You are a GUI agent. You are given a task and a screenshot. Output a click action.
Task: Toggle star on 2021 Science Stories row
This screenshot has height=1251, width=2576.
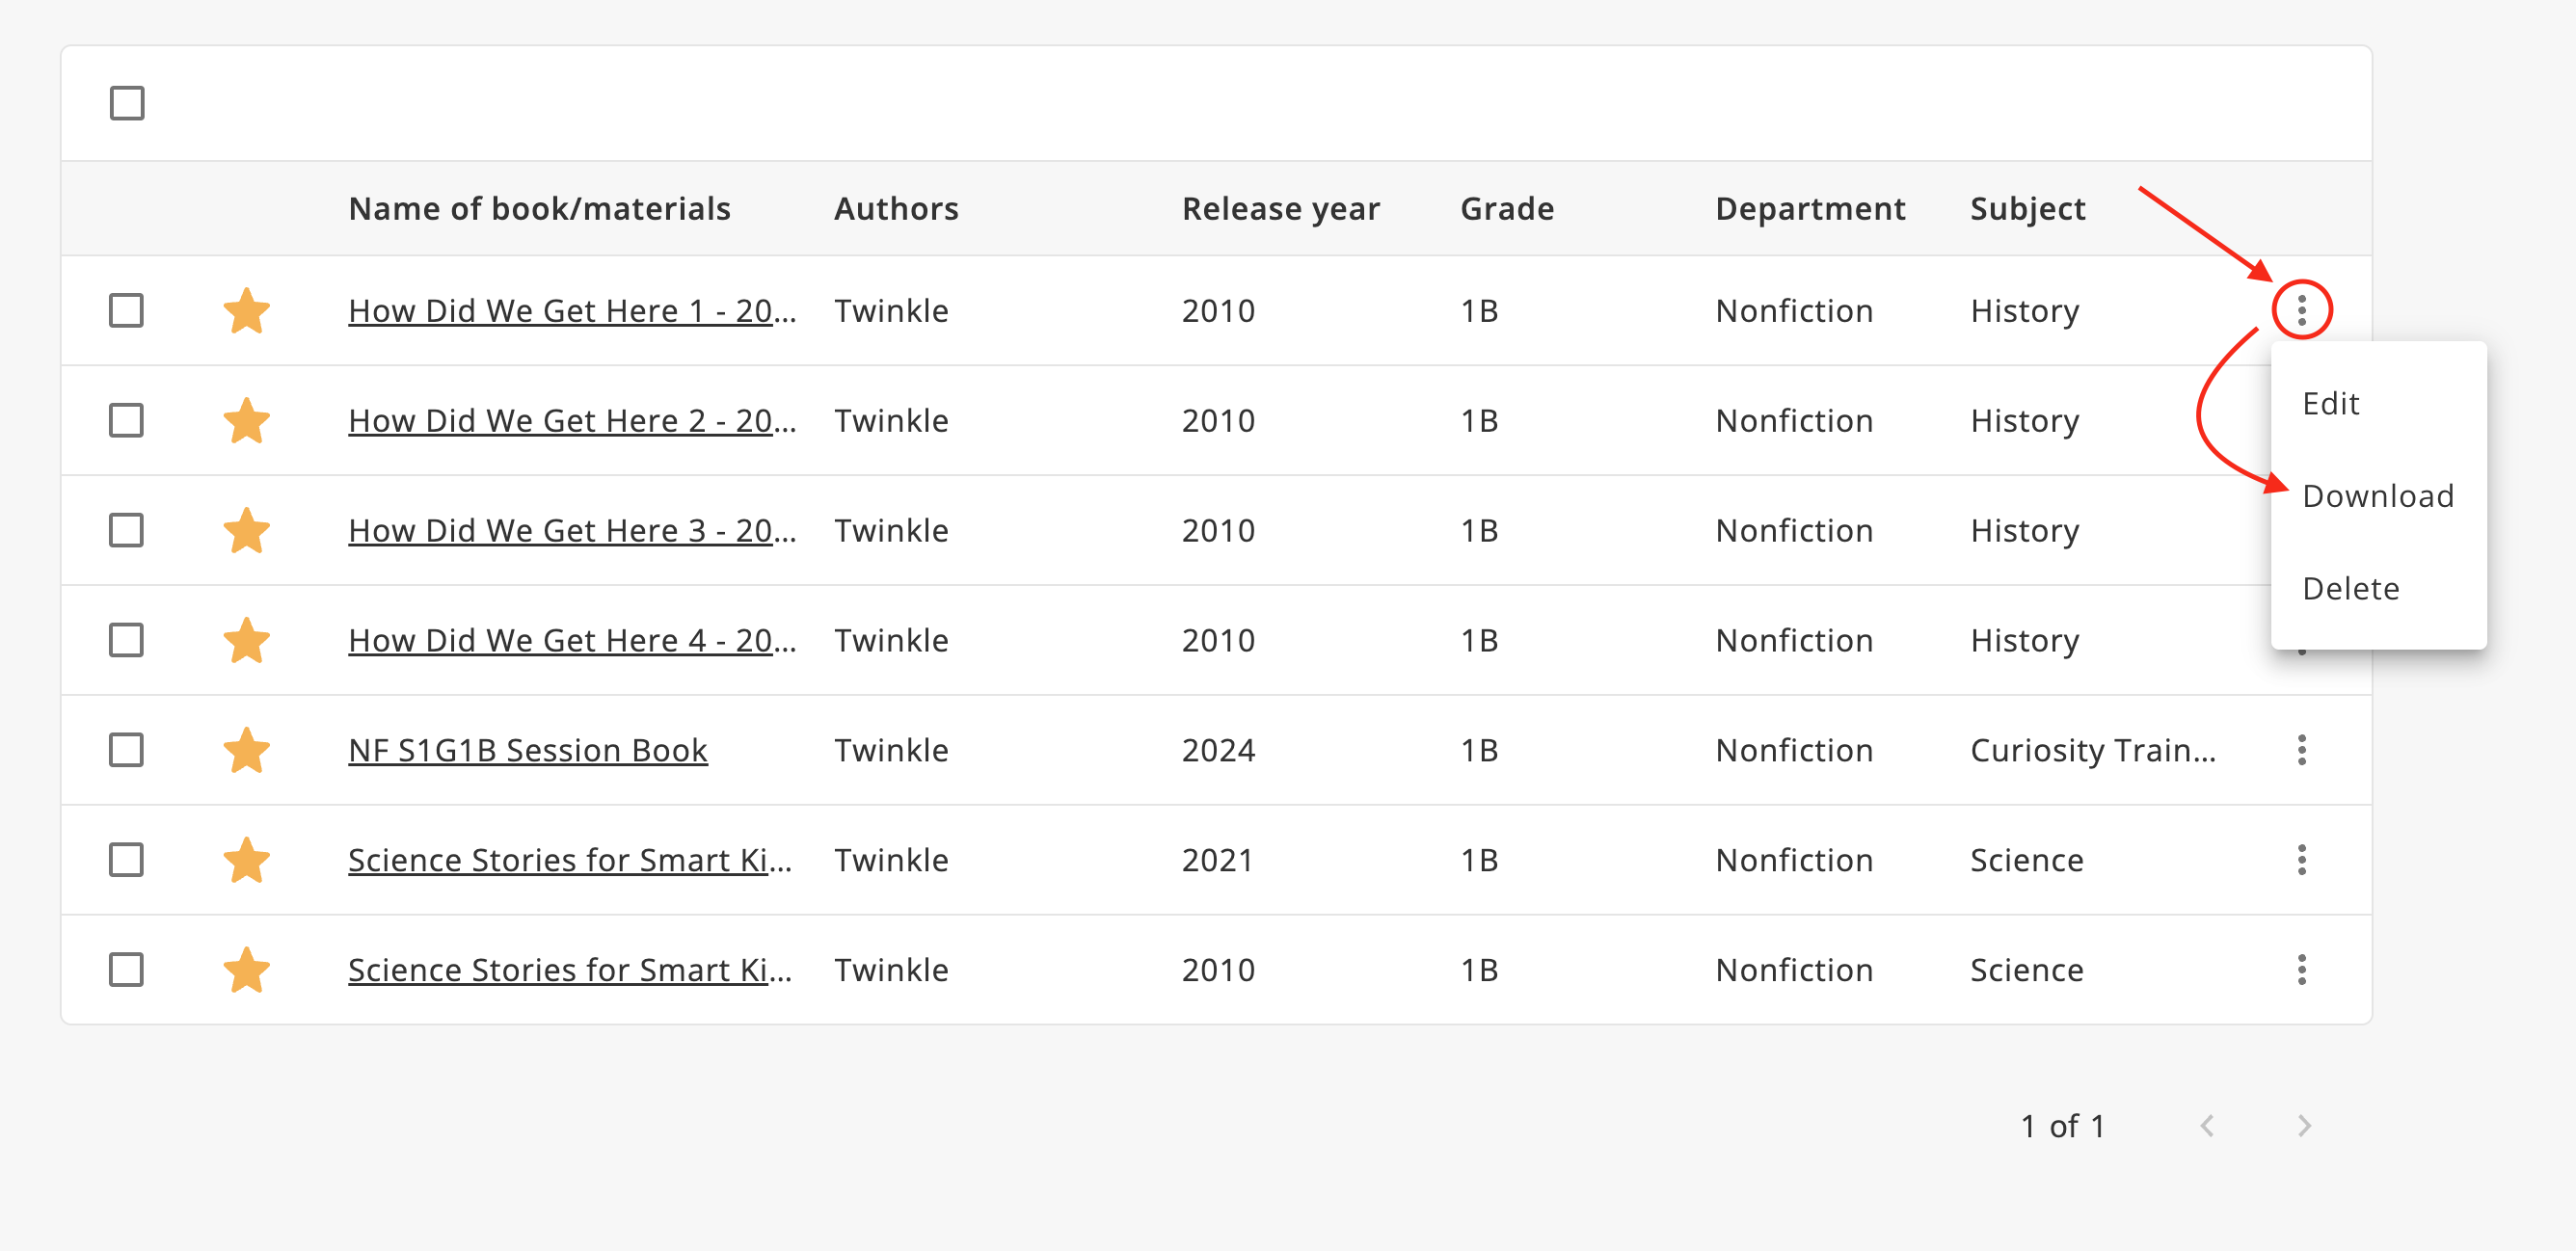point(246,860)
